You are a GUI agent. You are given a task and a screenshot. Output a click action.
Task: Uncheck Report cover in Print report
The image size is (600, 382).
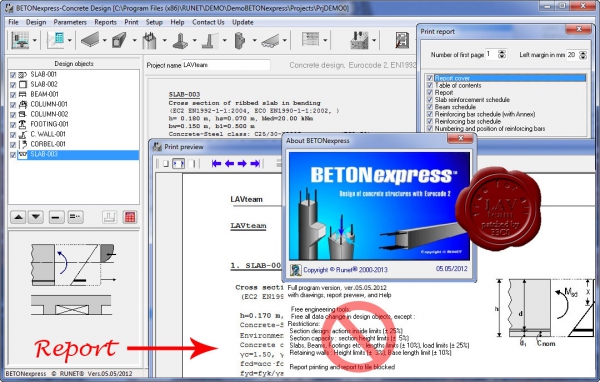[430, 78]
